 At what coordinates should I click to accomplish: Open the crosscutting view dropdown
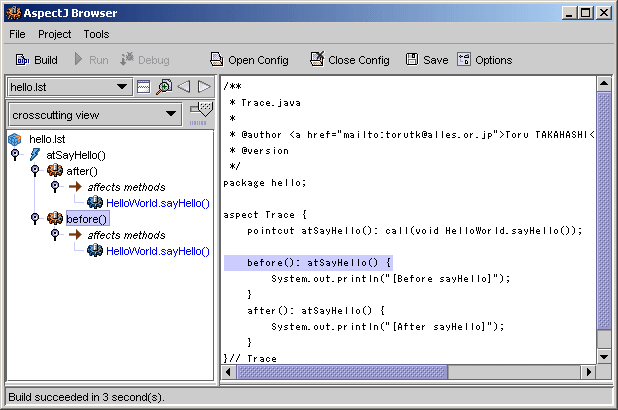(x=95, y=115)
